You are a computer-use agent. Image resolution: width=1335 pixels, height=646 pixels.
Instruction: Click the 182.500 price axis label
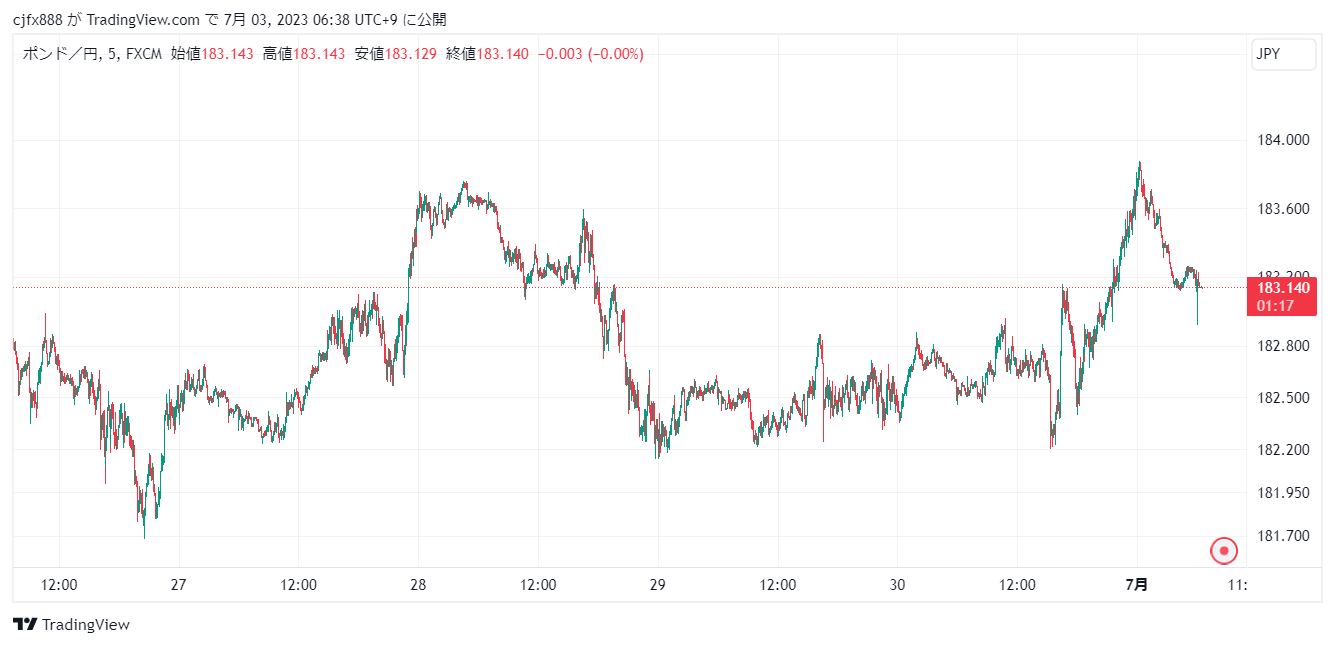(1283, 398)
